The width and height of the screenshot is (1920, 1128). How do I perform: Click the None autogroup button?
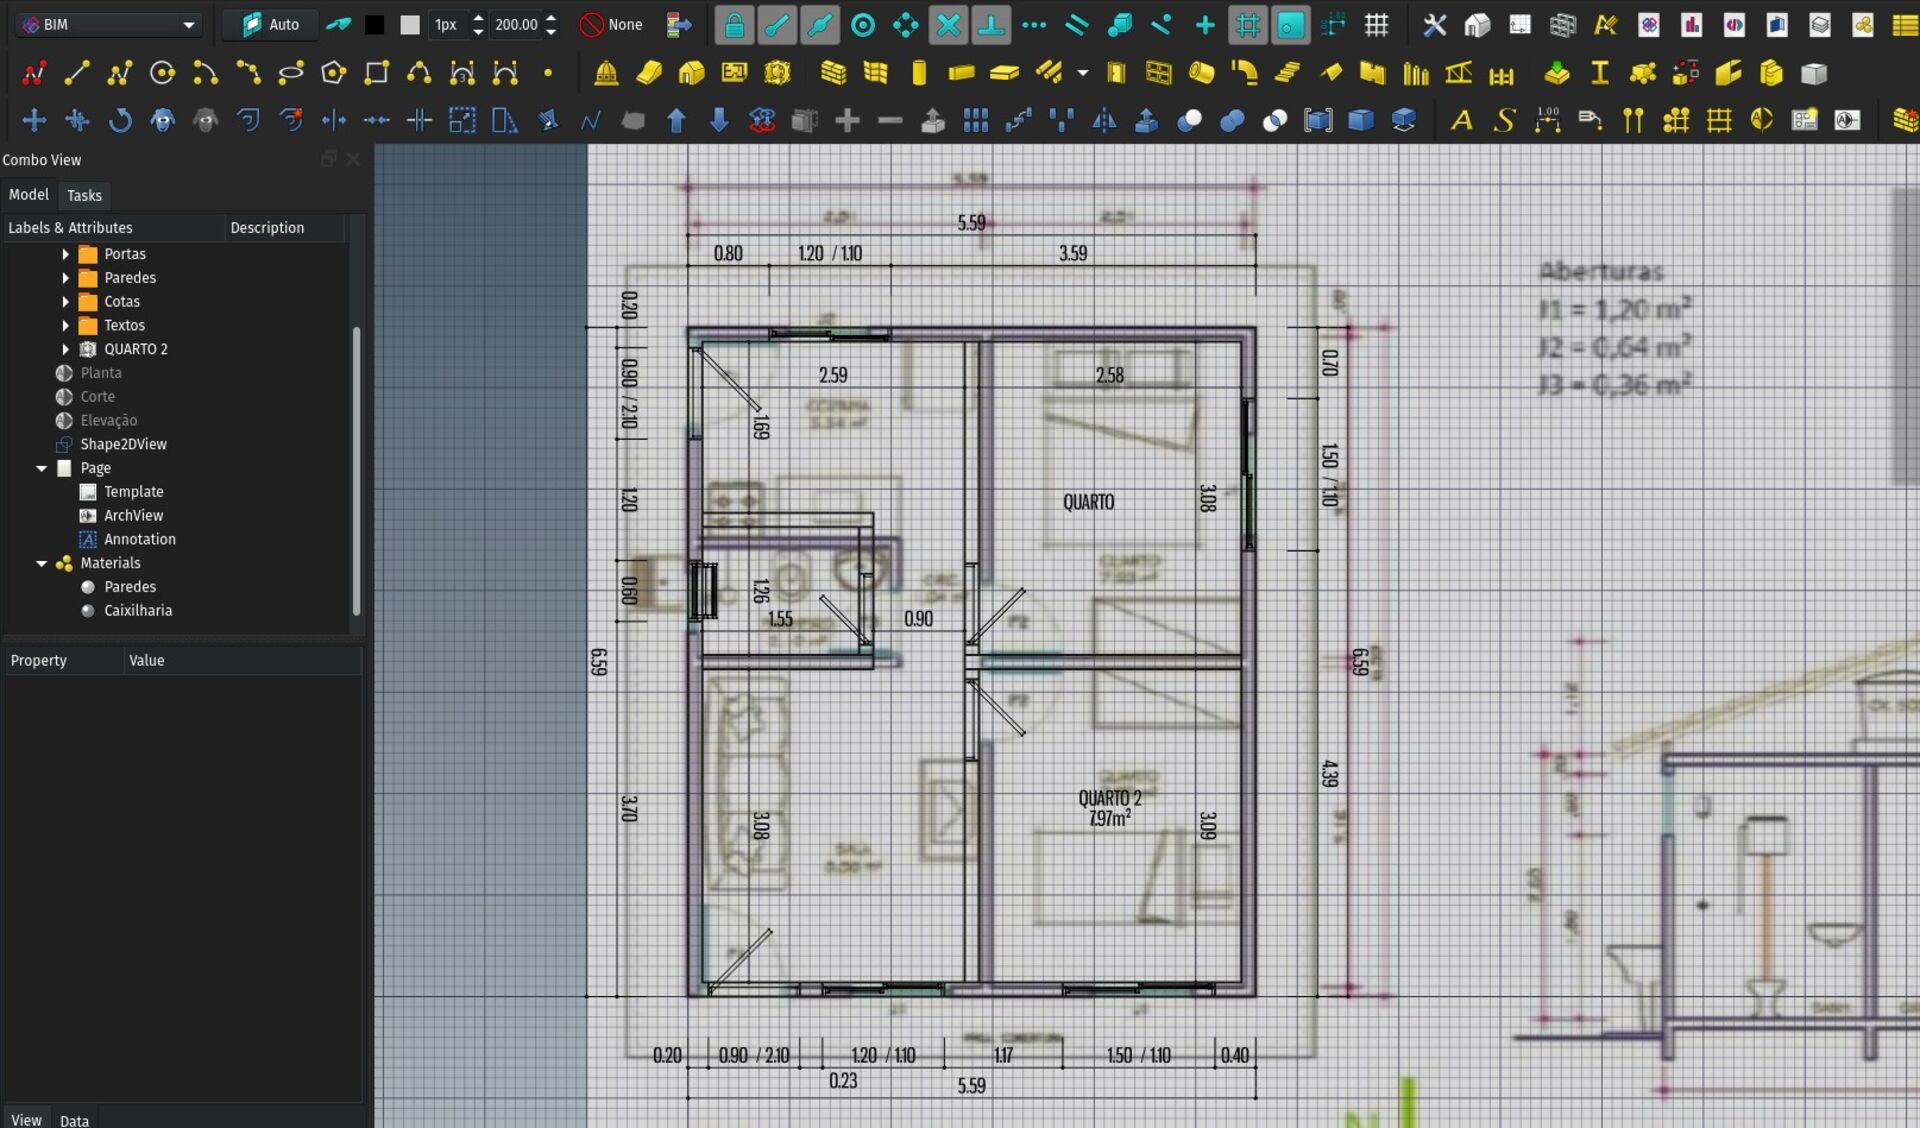(612, 25)
